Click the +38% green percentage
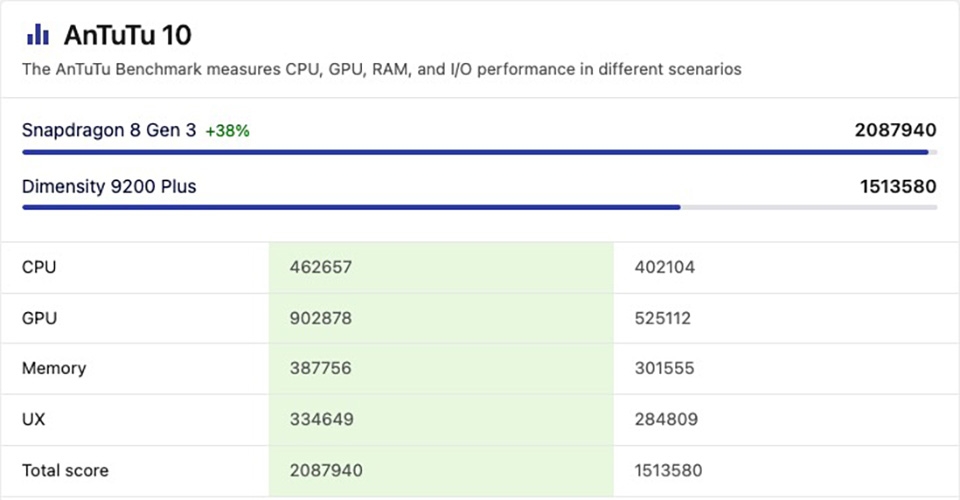Image resolution: width=960 pixels, height=500 pixels. (x=227, y=131)
